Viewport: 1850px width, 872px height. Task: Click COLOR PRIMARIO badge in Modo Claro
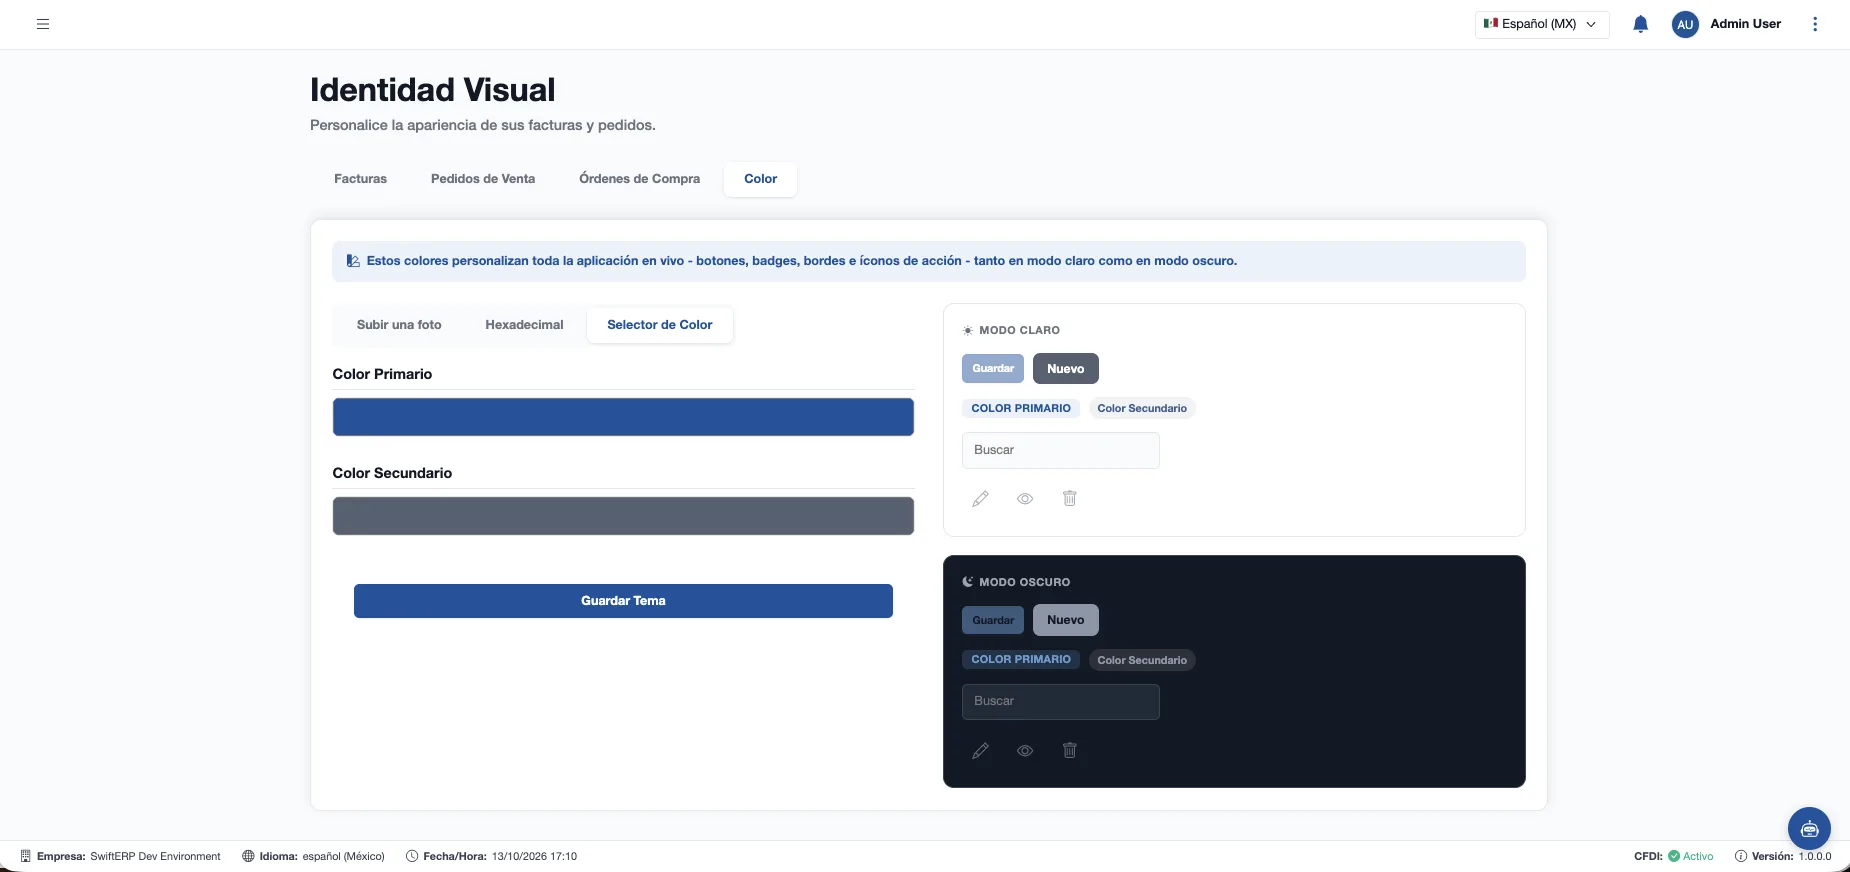(1021, 408)
